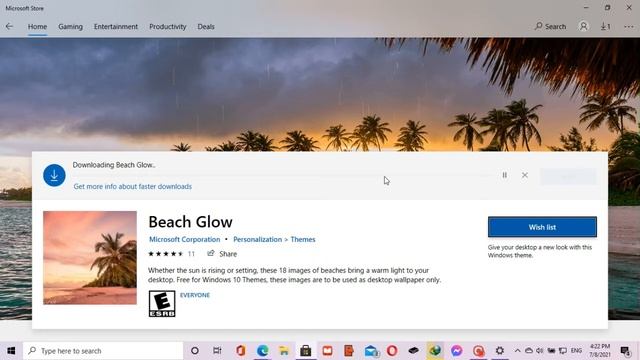This screenshot has width=640, height=360.
Task: Open the See more ellipsis menu
Action: click(629, 27)
